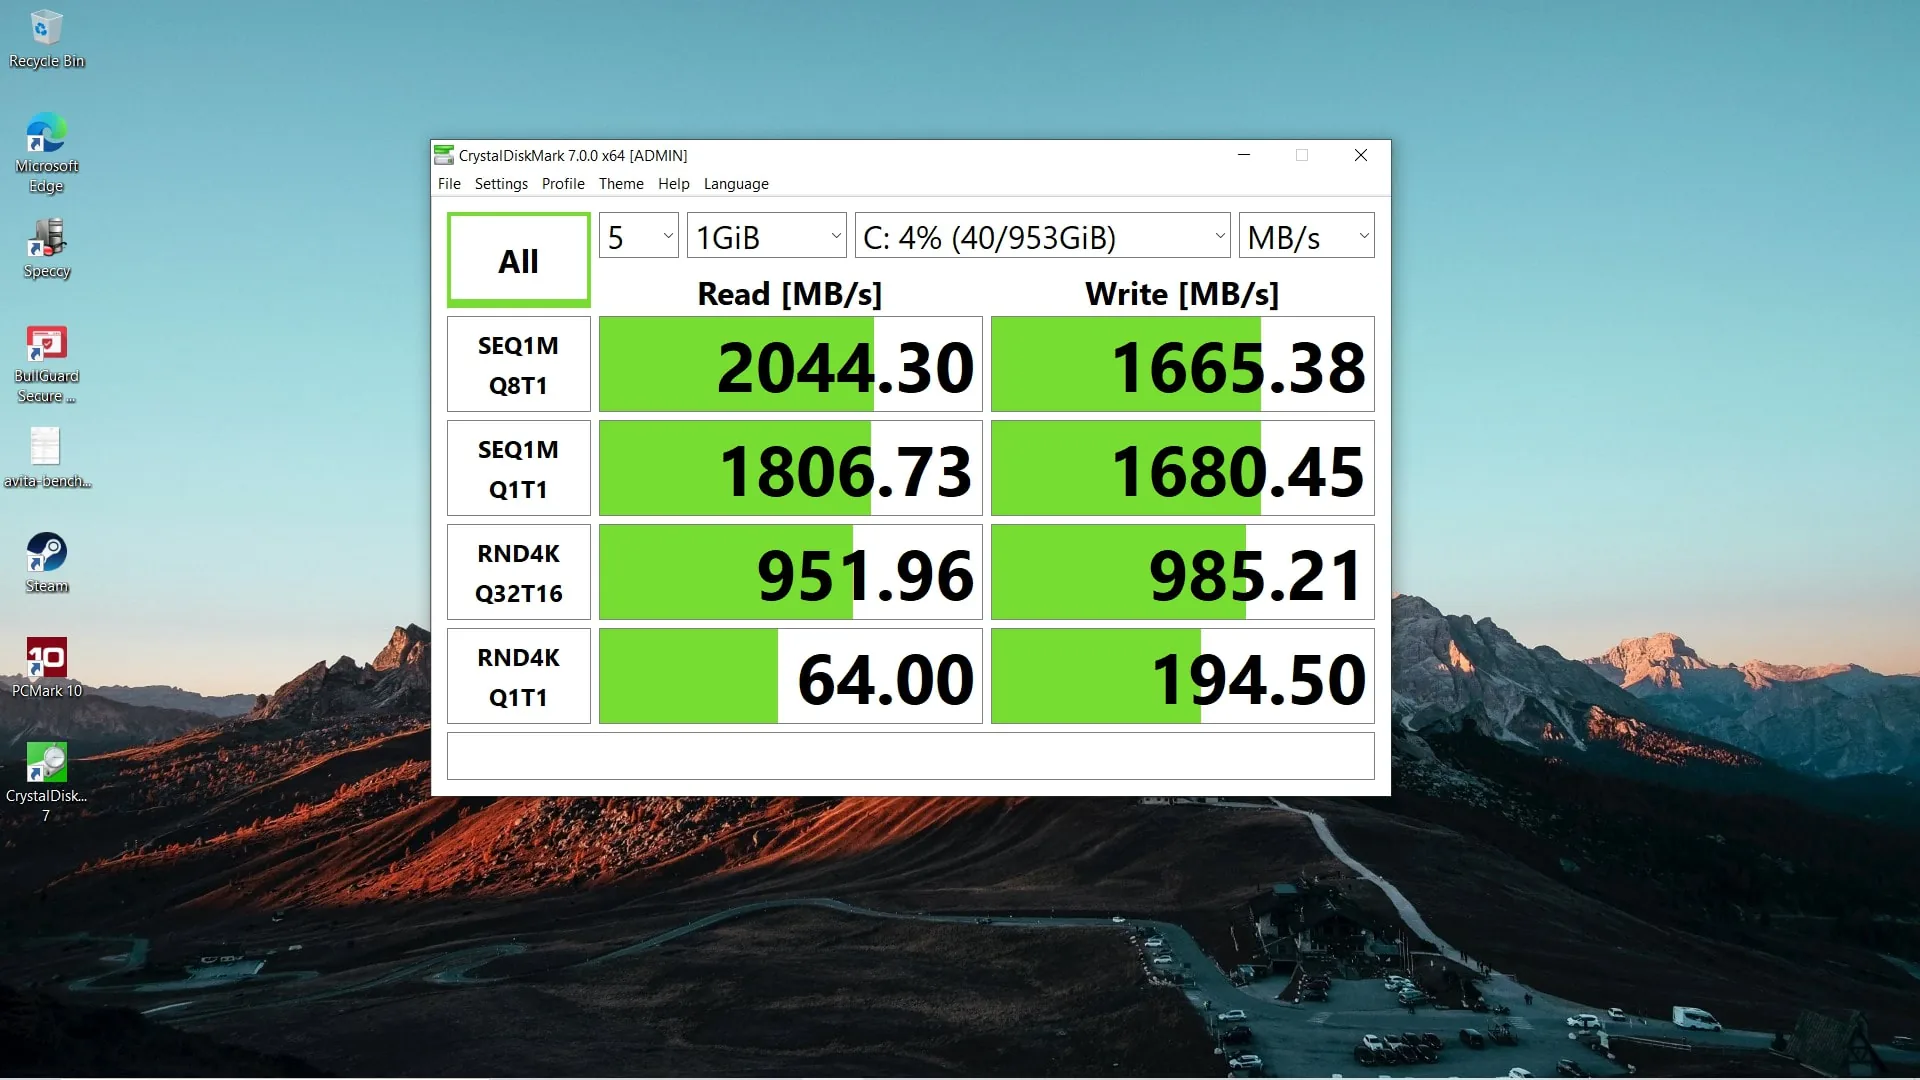The width and height of the screenshot is (1920, 1080).
Task: Click the 985.21 write result
Action: point(1183,572)
